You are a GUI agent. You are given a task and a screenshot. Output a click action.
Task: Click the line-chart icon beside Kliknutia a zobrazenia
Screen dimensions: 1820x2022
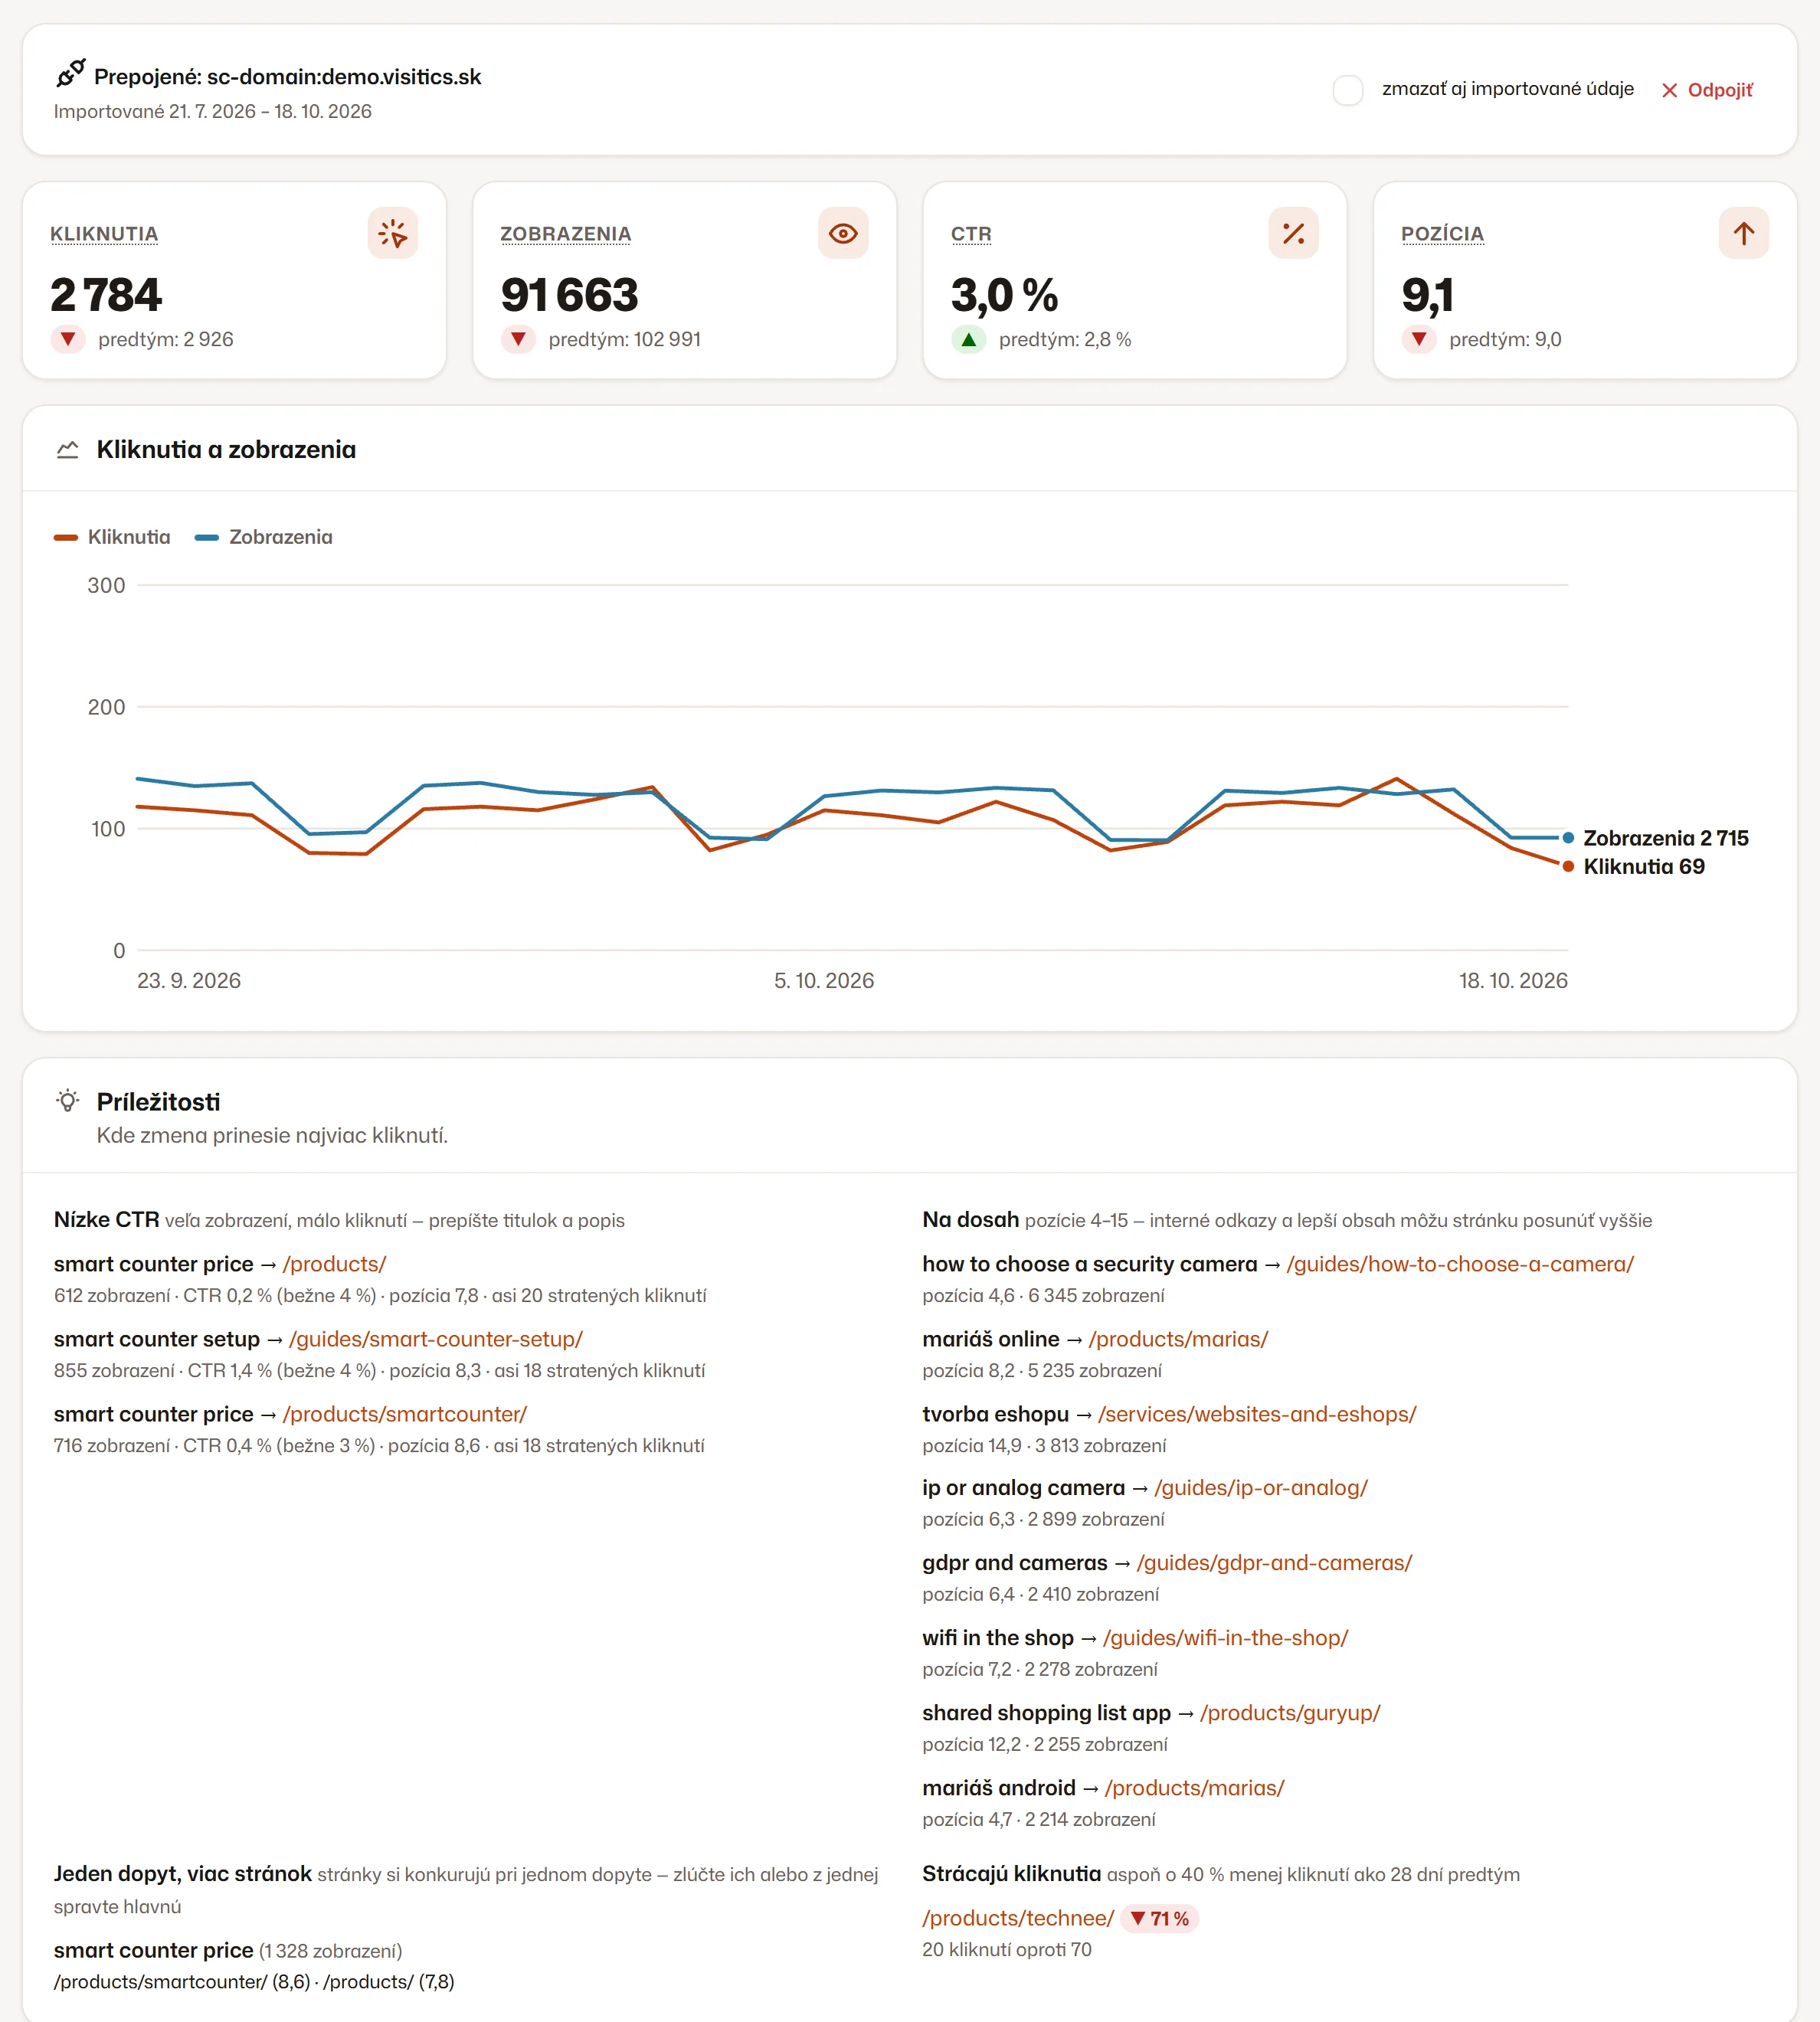(68, 450)
